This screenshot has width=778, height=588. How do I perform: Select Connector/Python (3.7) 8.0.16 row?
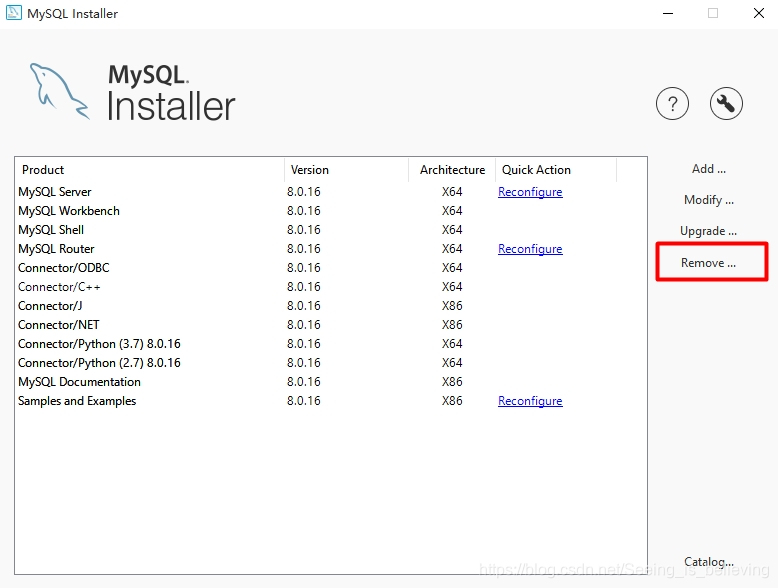coord(330,344)
